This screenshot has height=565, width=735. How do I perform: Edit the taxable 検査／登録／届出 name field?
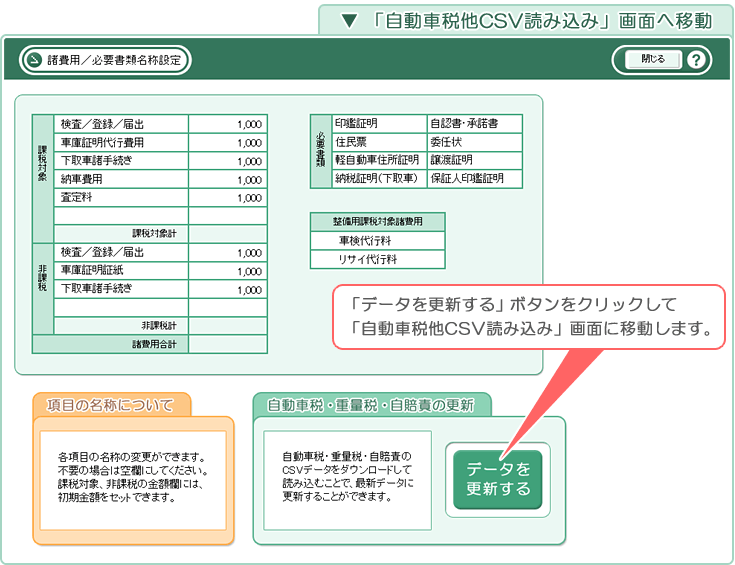point(121,124)
